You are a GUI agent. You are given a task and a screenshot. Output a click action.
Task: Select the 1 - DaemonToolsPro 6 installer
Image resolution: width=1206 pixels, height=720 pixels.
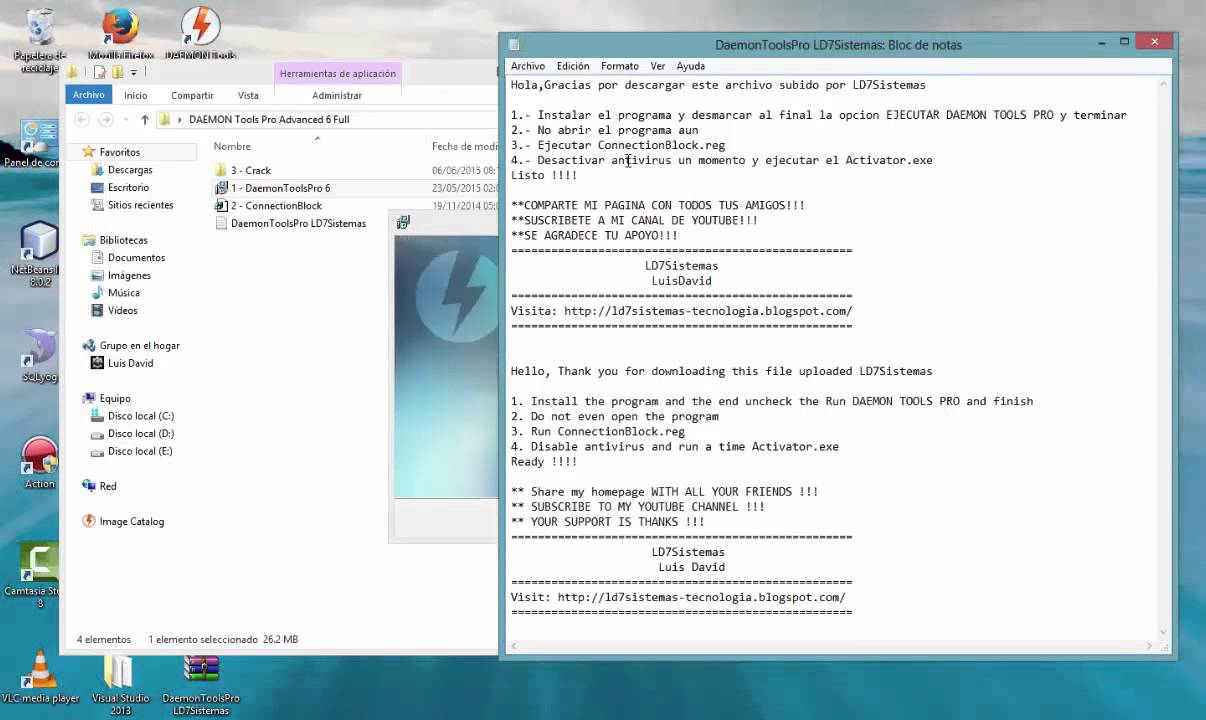280,188
